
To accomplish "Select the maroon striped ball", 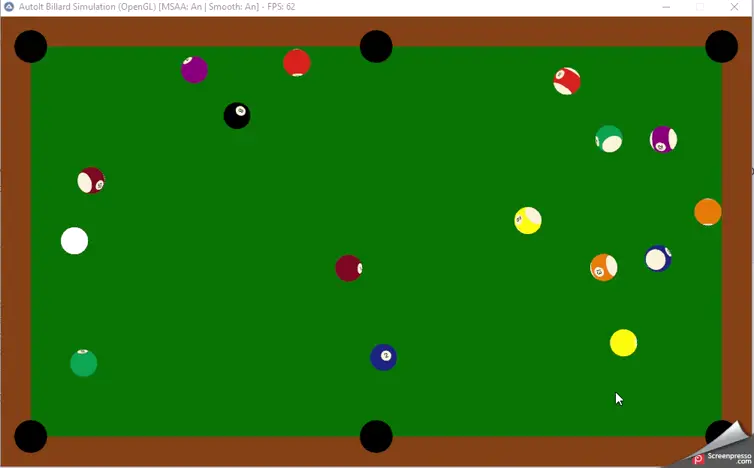I will click(x=91, y=181).
